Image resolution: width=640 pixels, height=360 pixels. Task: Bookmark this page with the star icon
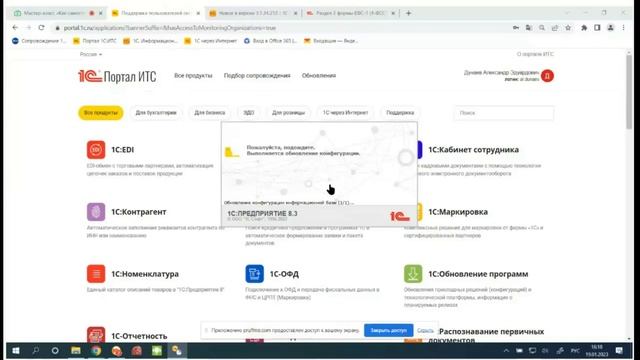click(x=568, y=28)
